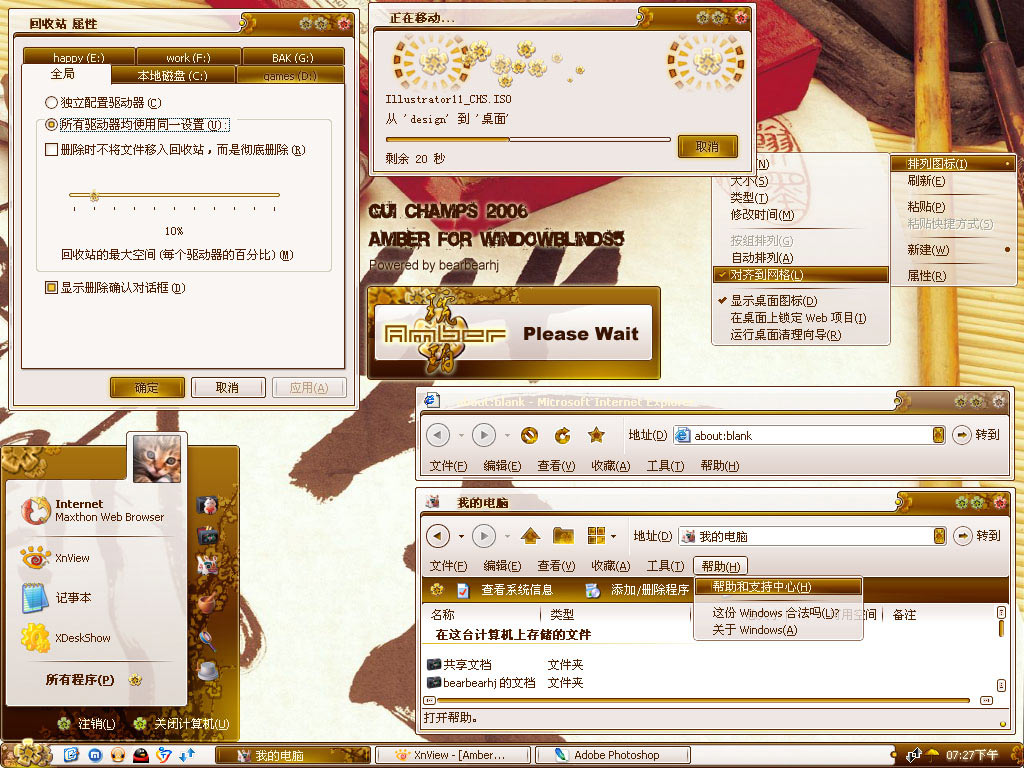Switch to the happy (E:) tab
The height and width of the screenshot is (768, 1024).
click(x=79, y=57)
